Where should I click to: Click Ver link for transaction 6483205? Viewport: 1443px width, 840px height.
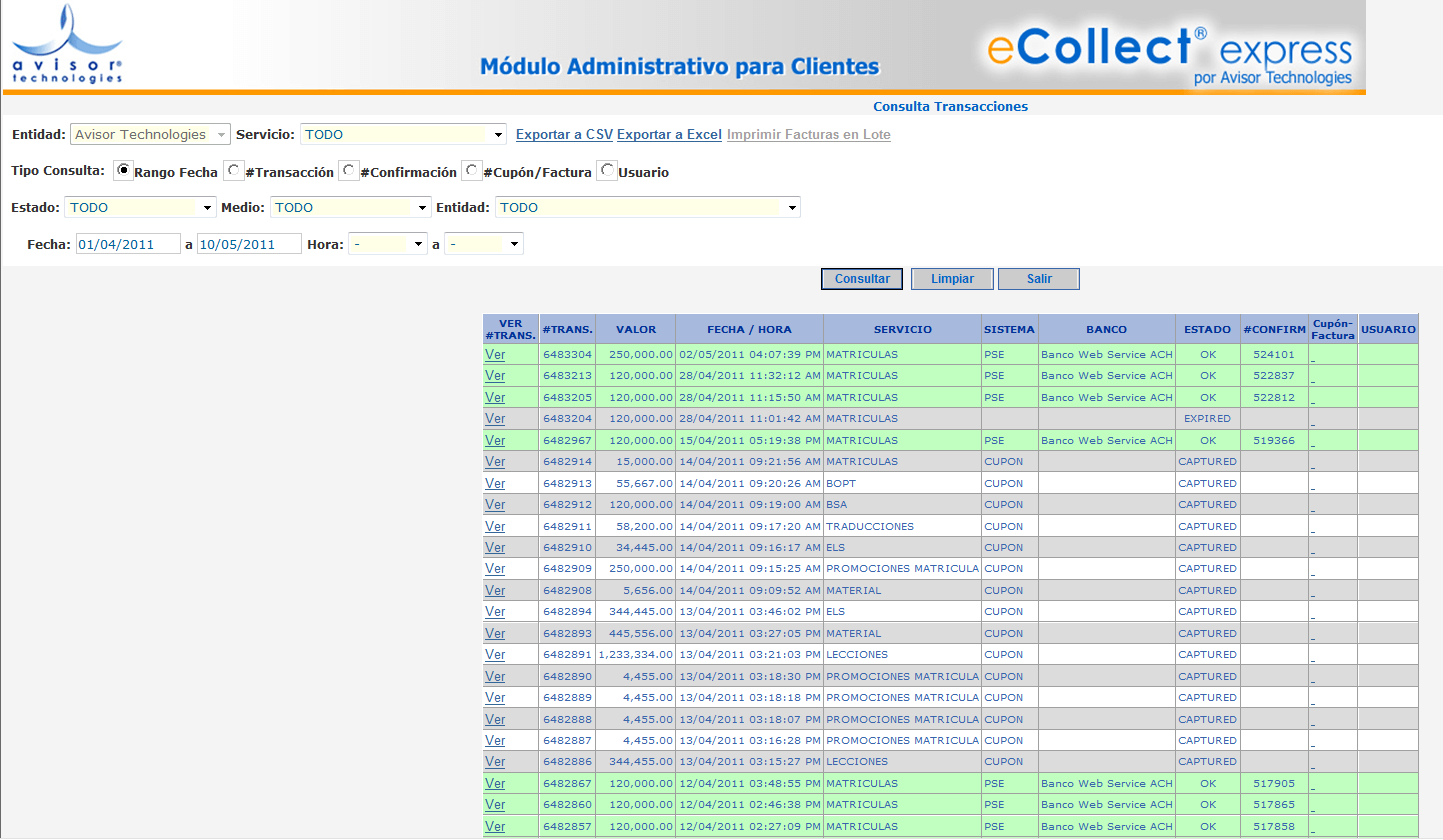(x=495, y=397)
